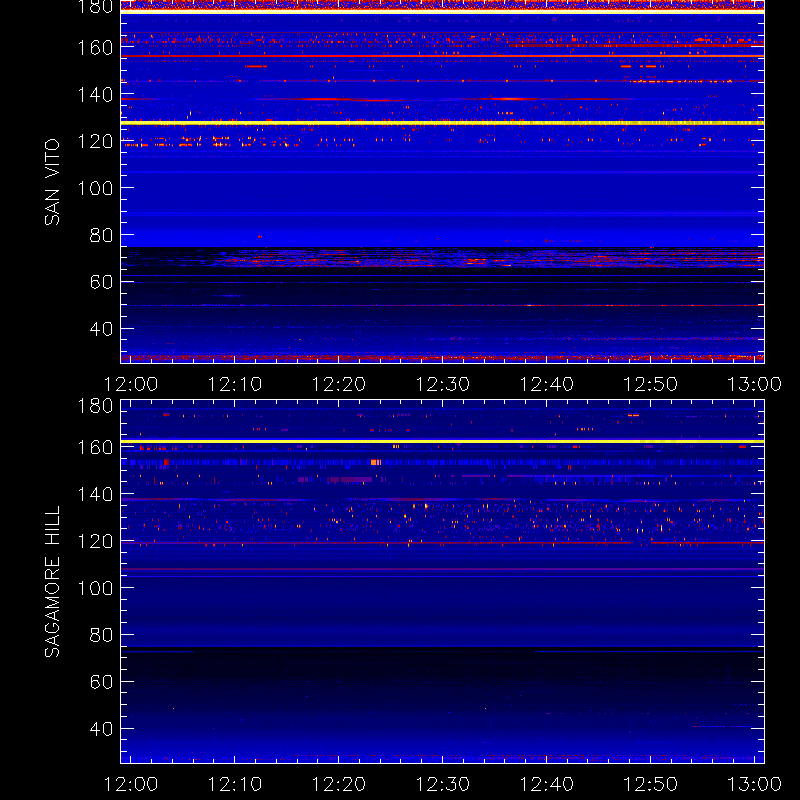800x800 pixels.
Task: Click the Sagamore Hill spectrogram image
Action: [442, 581]
